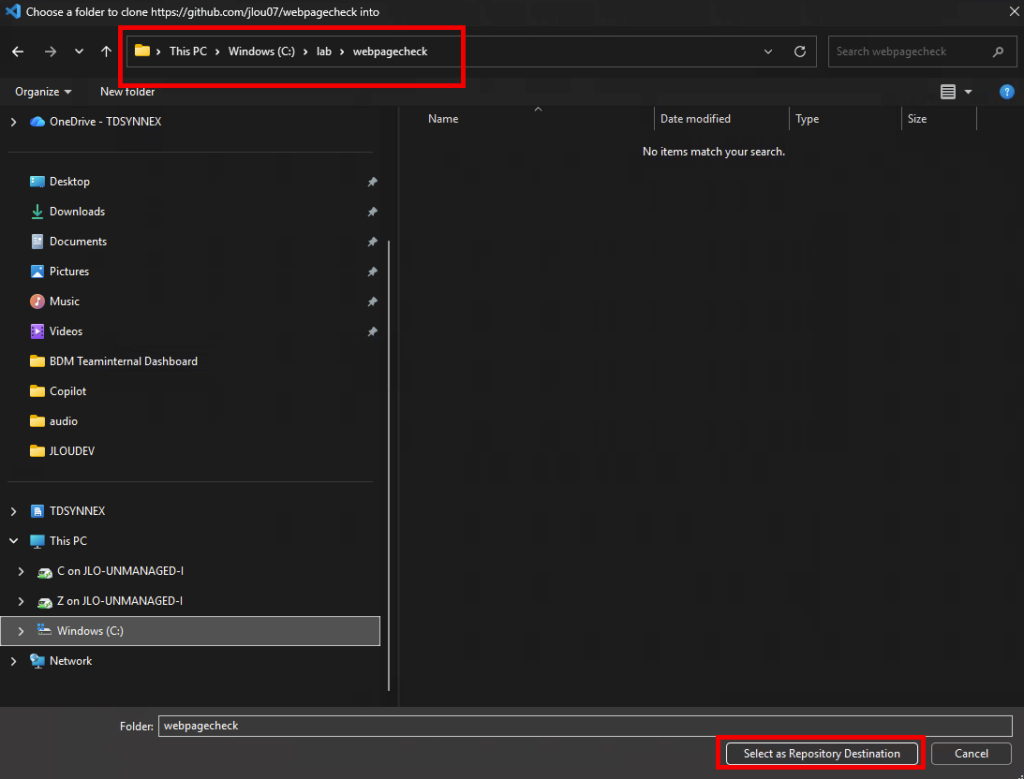
Task: Select TDSYNNEX in navigation pane
Action: click(77, 511)
